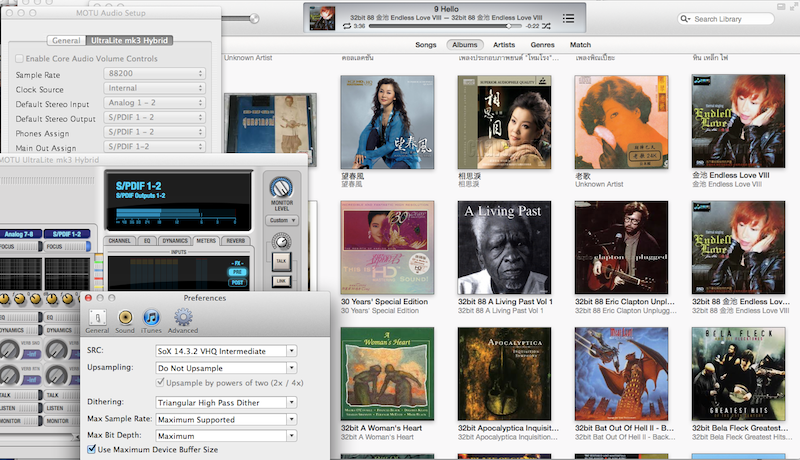Viewport: 800px width, 460px height.
Task: Switch to the Artists view tab
Action: [x=504, y=45]
